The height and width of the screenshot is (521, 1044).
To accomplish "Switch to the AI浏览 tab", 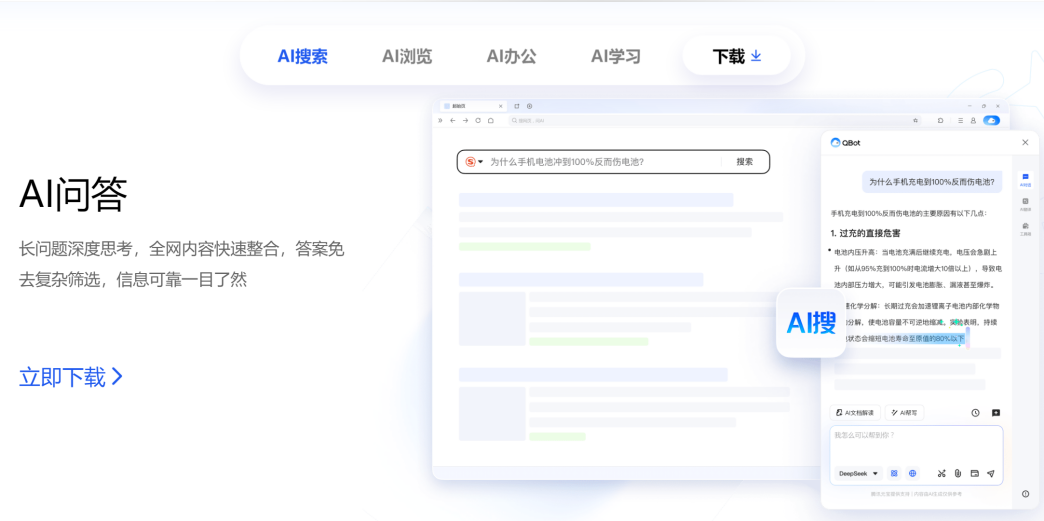I will [x=407, y=57].
